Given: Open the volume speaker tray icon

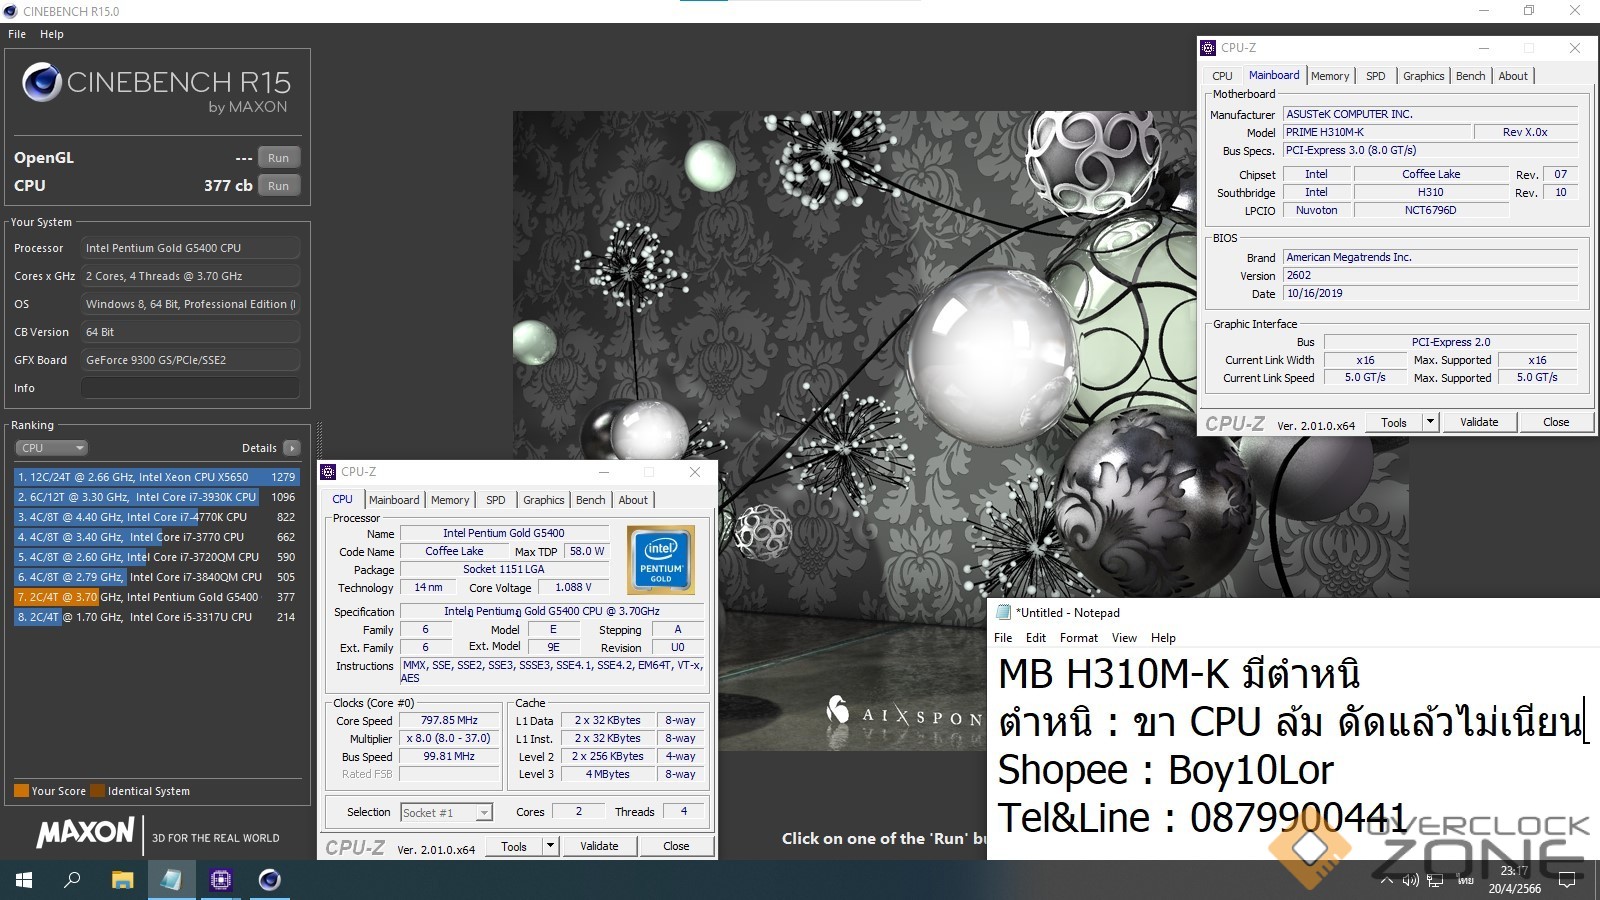Looking at the screenshot, I should tap(1410, 880).
